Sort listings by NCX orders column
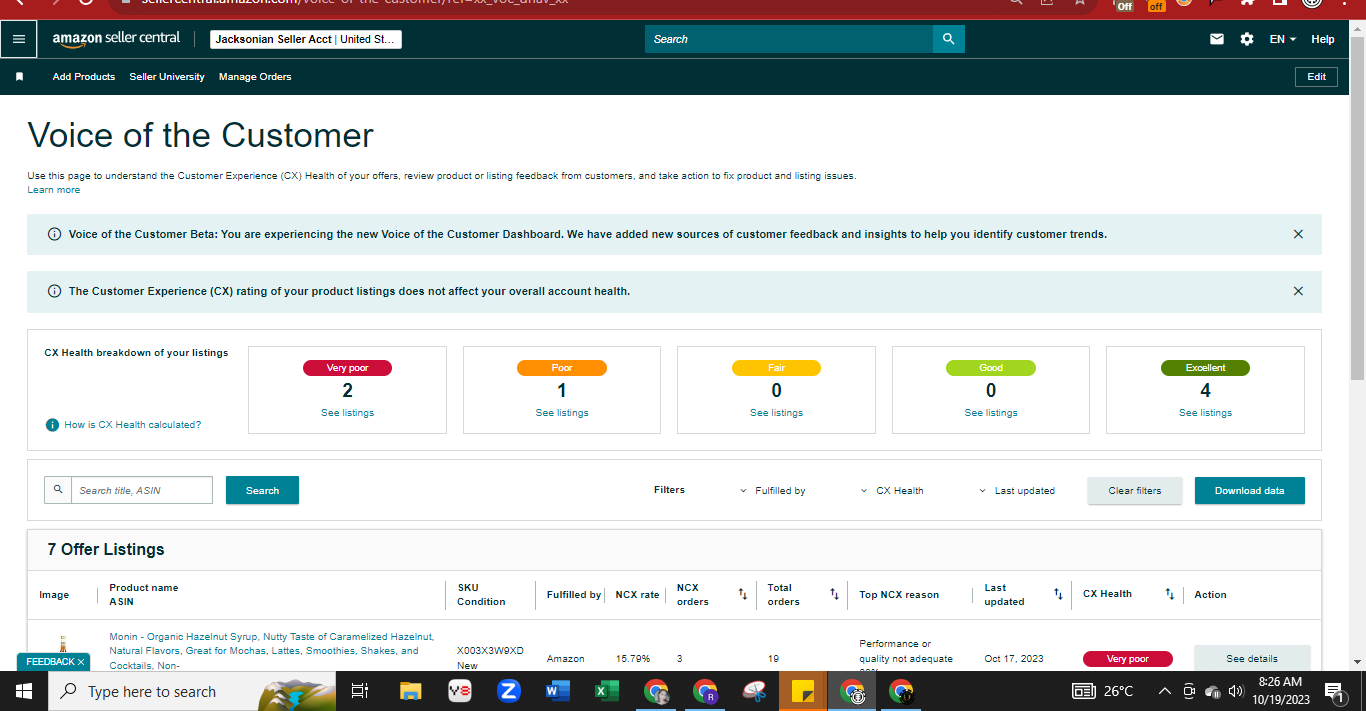Image resolution: width=1366 pixels, height=711 pixels. [x=742, y=594]
